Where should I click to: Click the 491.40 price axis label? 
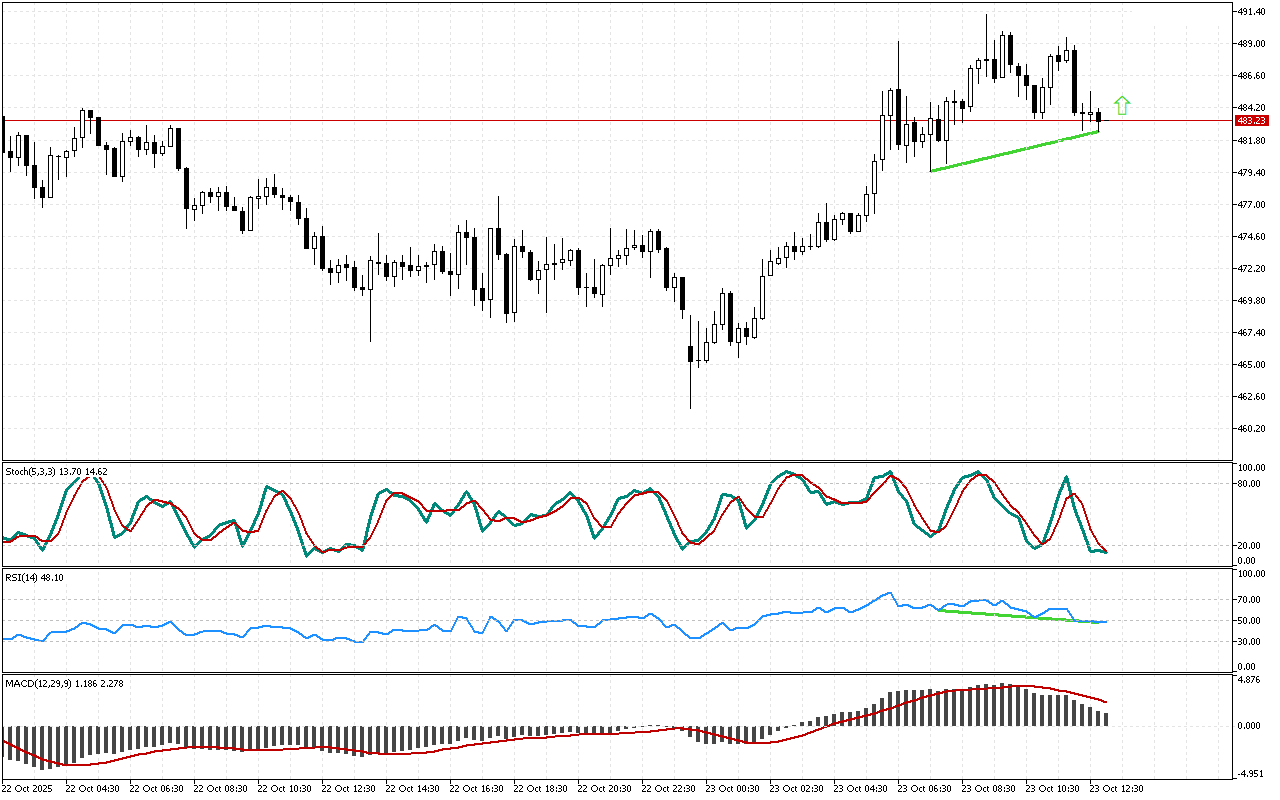point(1252,12)
